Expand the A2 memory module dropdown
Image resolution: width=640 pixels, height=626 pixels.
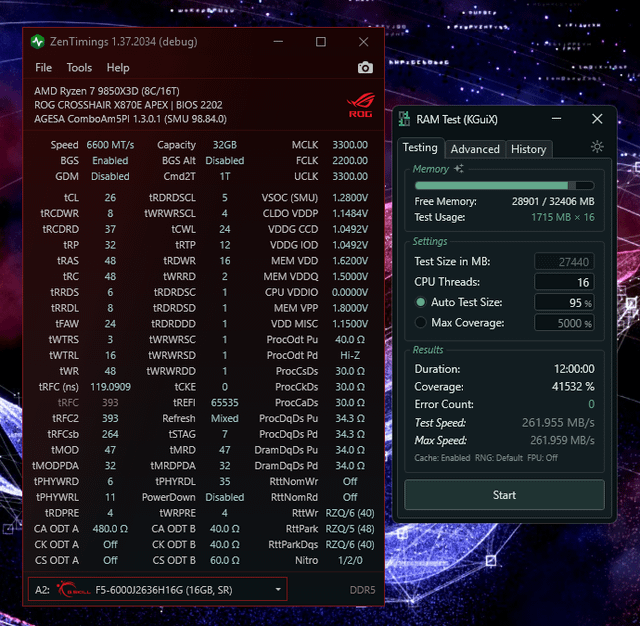pos(278,590)
